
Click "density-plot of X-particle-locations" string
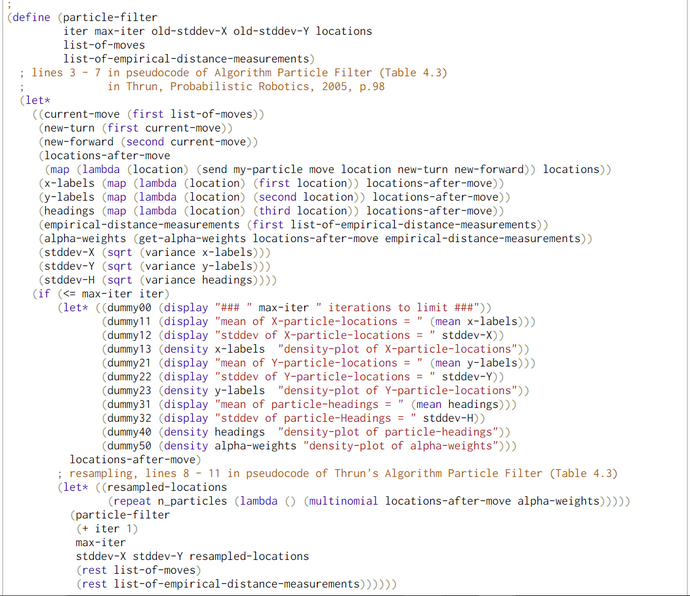pos(397,349)
